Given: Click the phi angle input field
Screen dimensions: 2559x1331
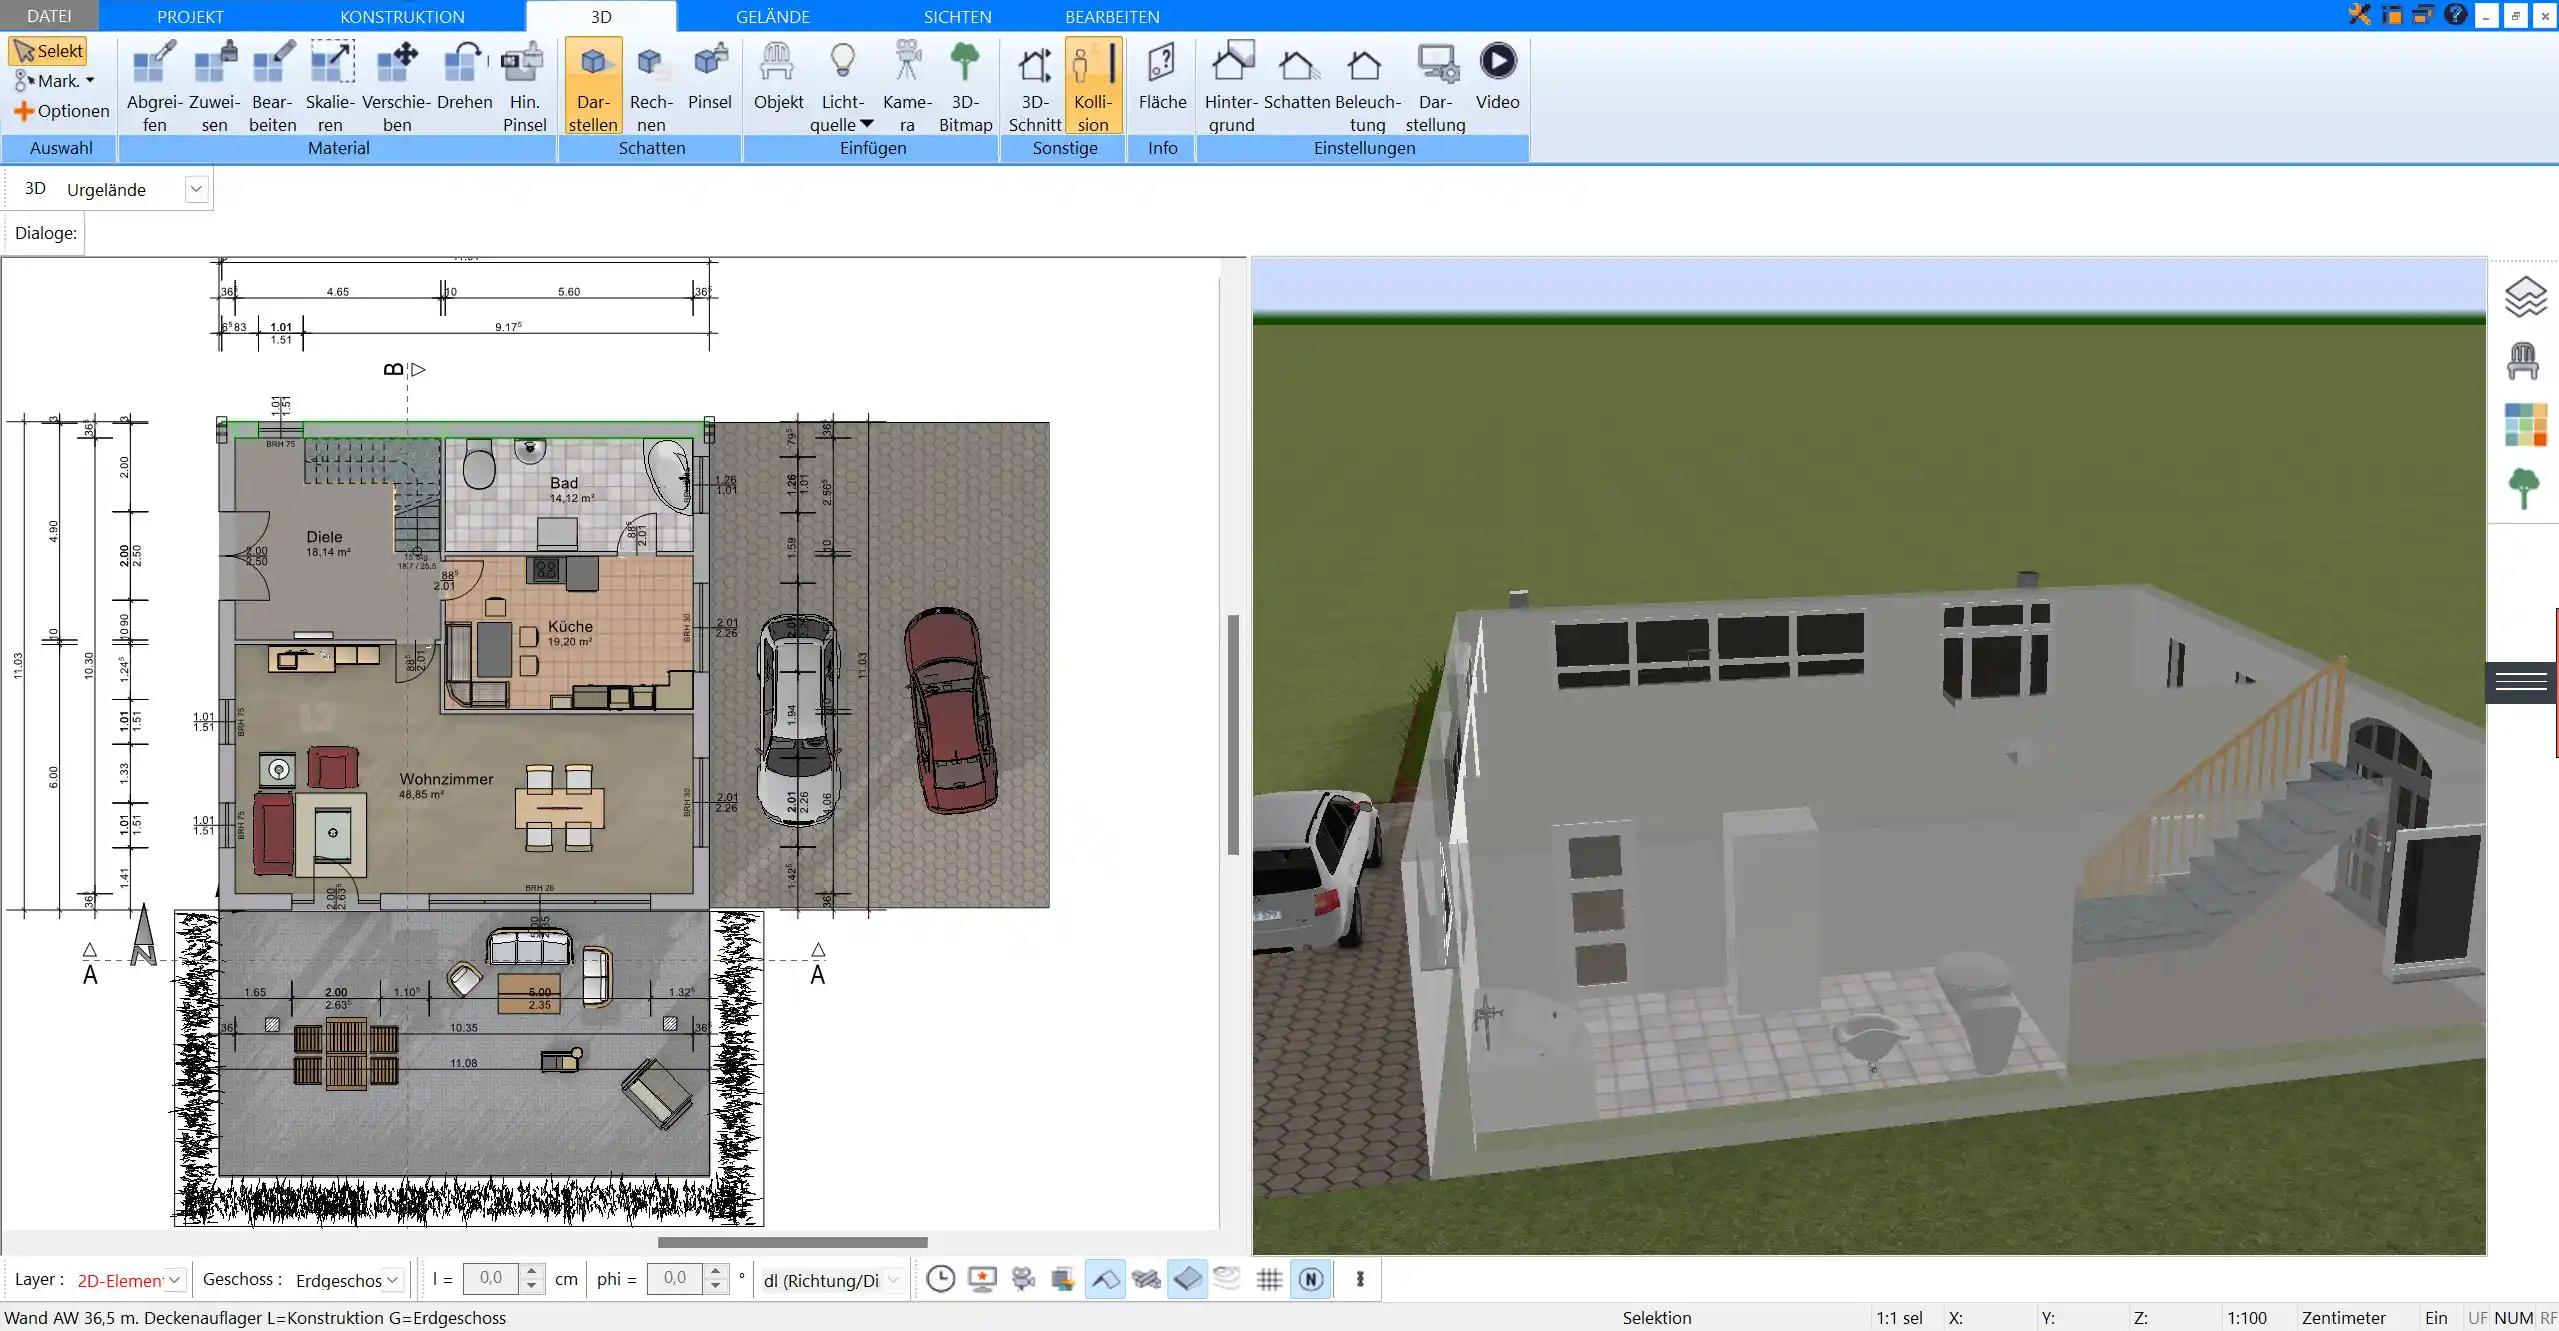Looking at the screenshot, I should pos(675,1279).
